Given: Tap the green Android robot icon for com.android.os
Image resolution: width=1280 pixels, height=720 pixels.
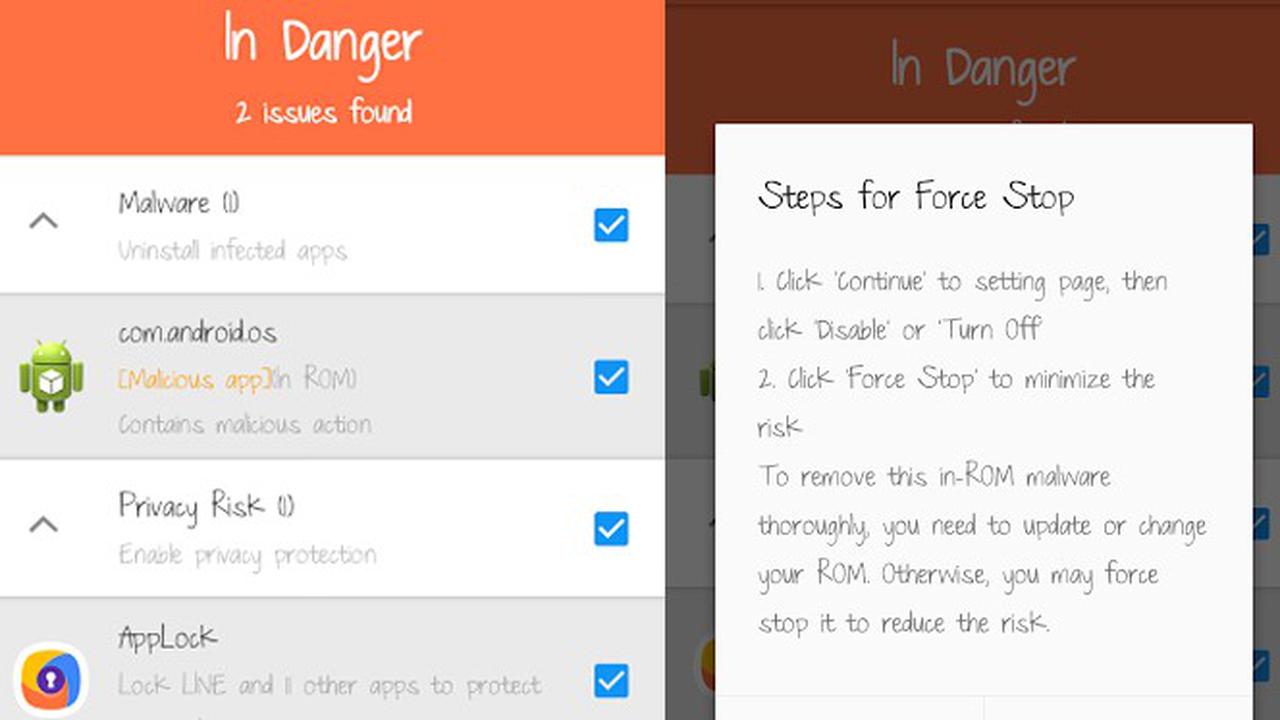Looking at the screenshot, I should (x=52, y=377).
